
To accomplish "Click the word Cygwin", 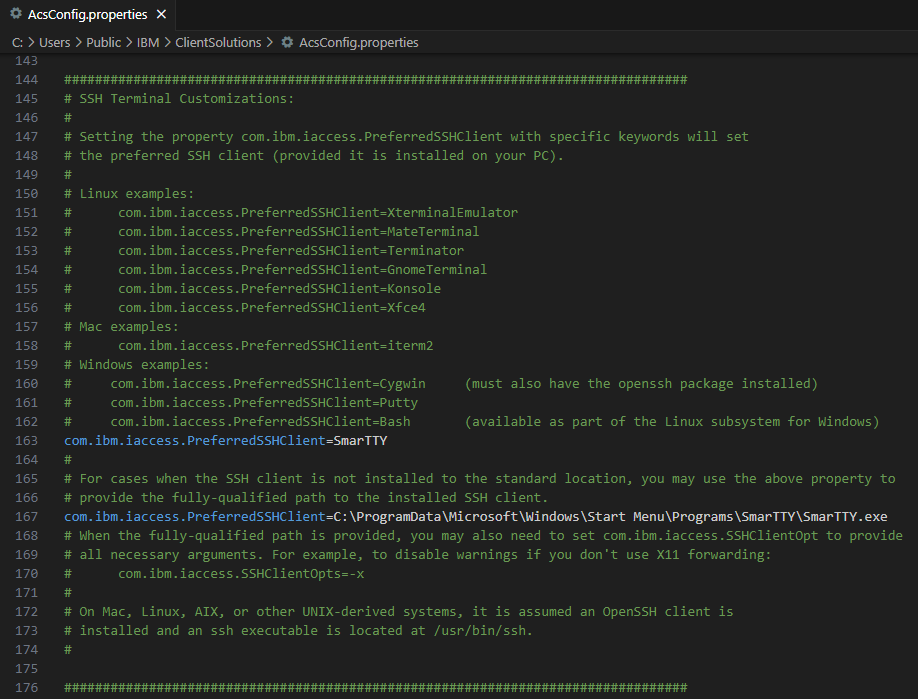I will coord(402,383).
